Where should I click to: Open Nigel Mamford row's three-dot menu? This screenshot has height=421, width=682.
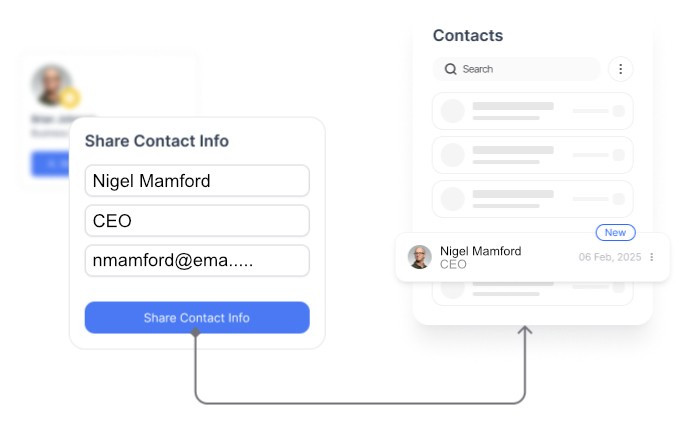[652, 257]
